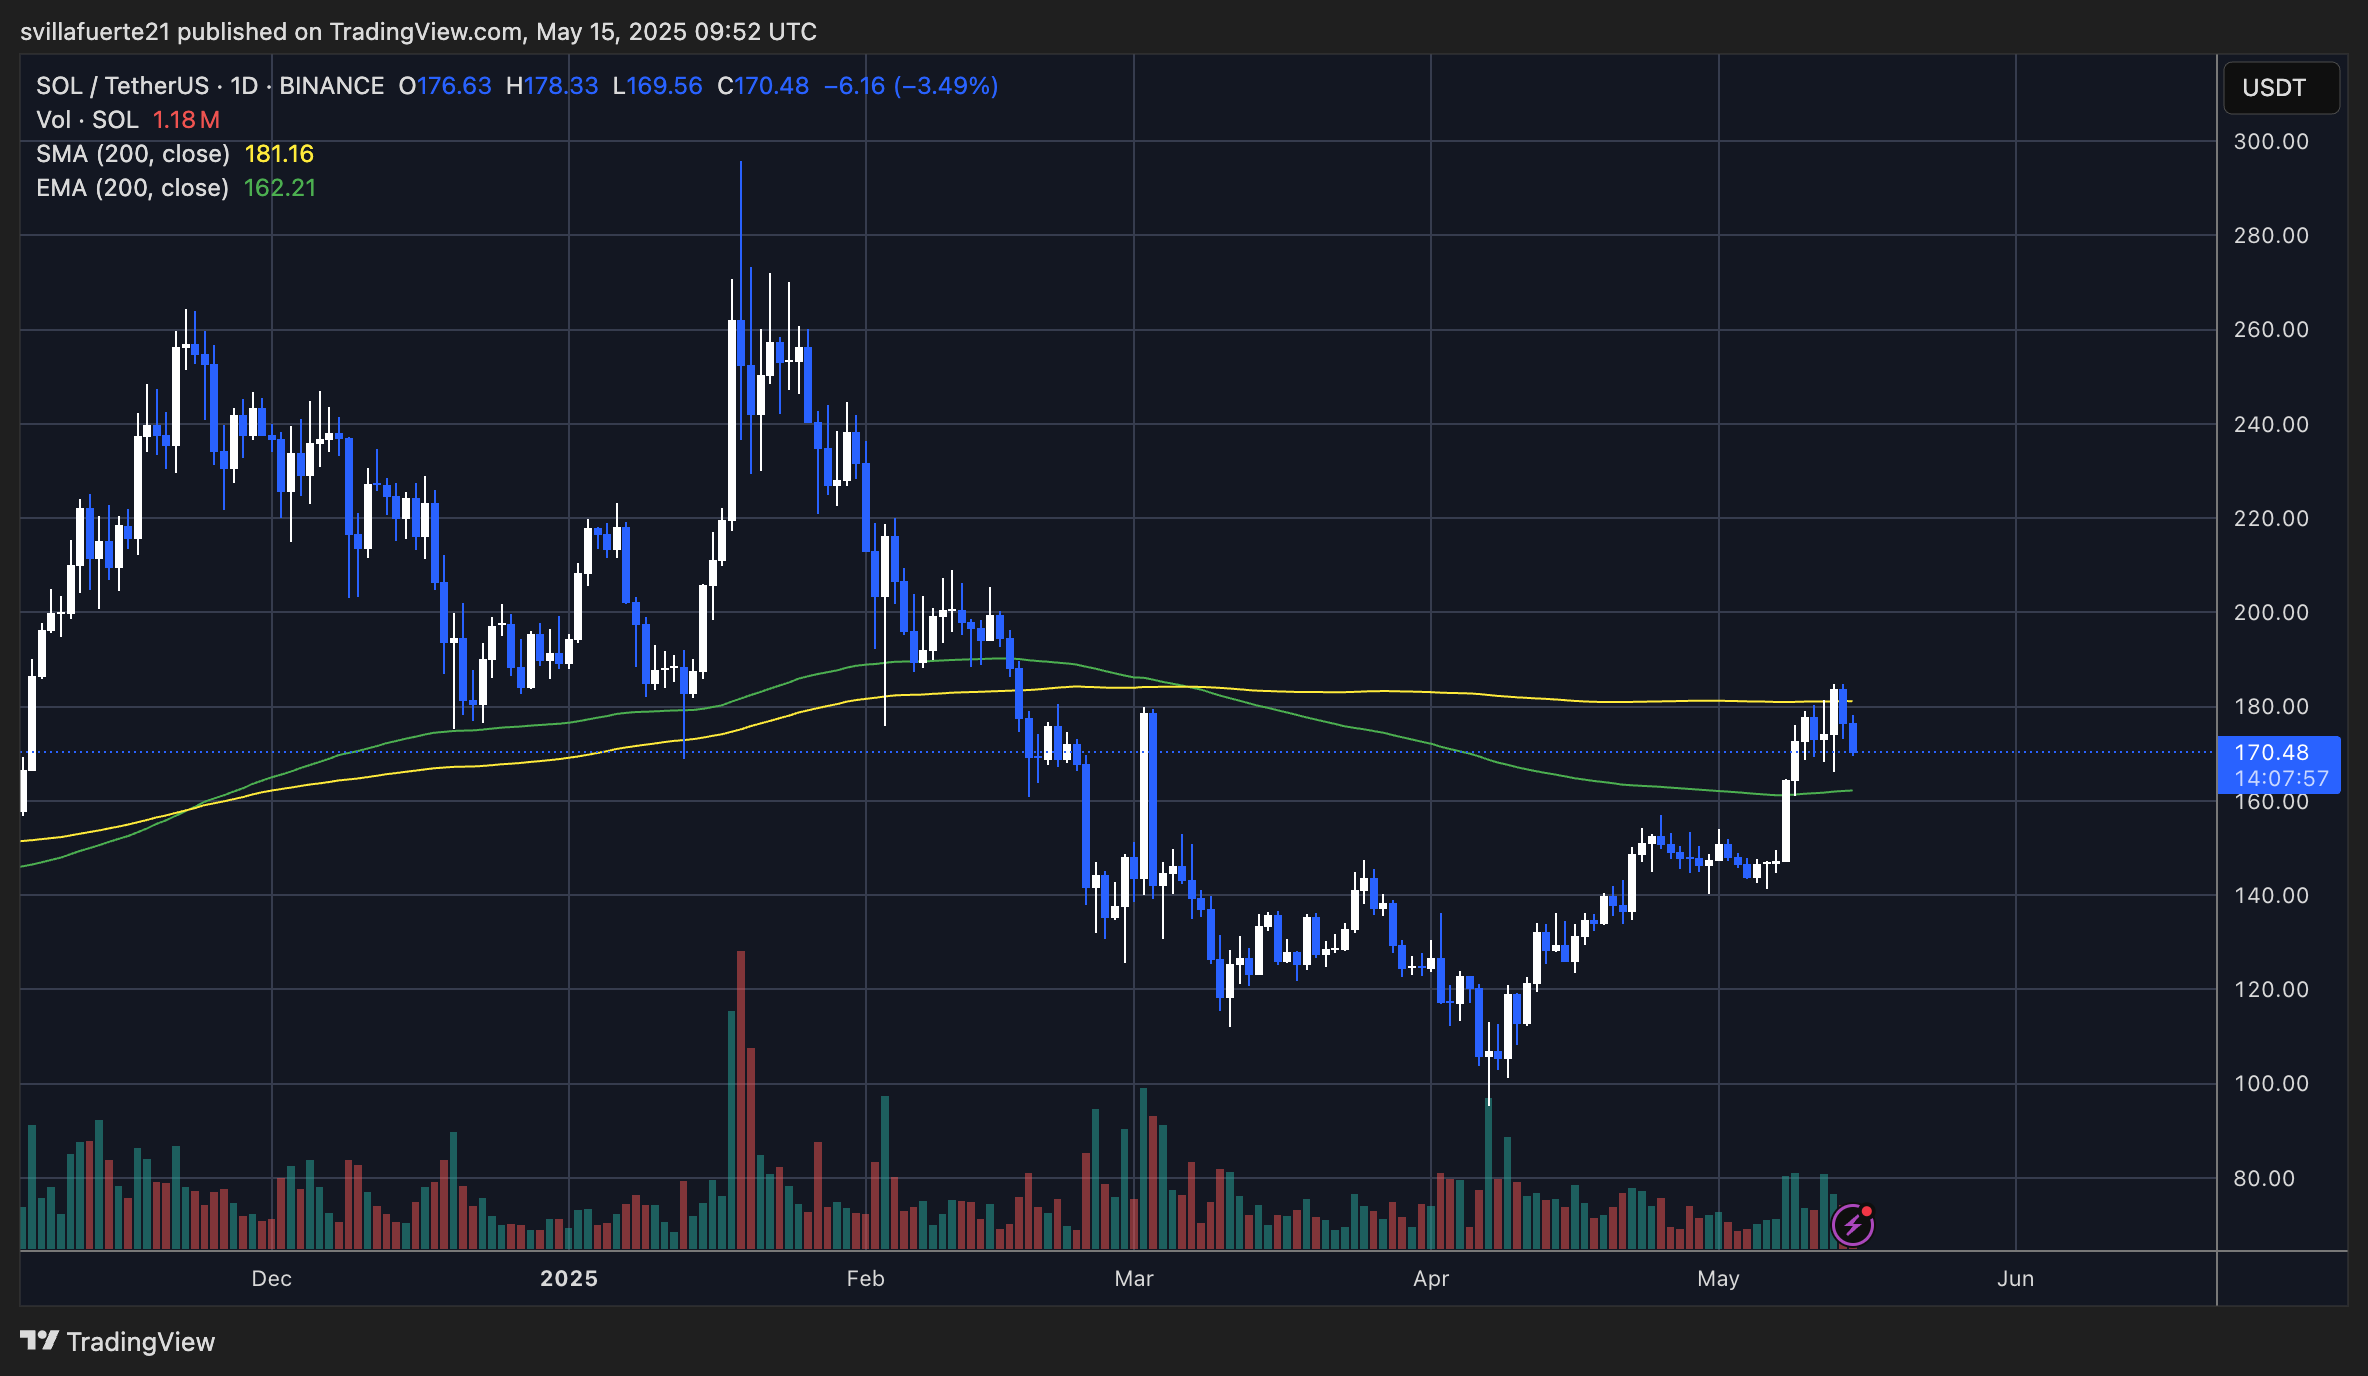Click the change value −6.16 (−3.49%)

911,86
